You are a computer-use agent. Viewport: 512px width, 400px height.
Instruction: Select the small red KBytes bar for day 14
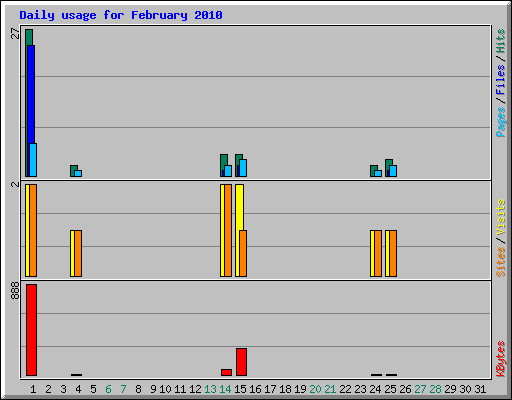tap(226, 372)
